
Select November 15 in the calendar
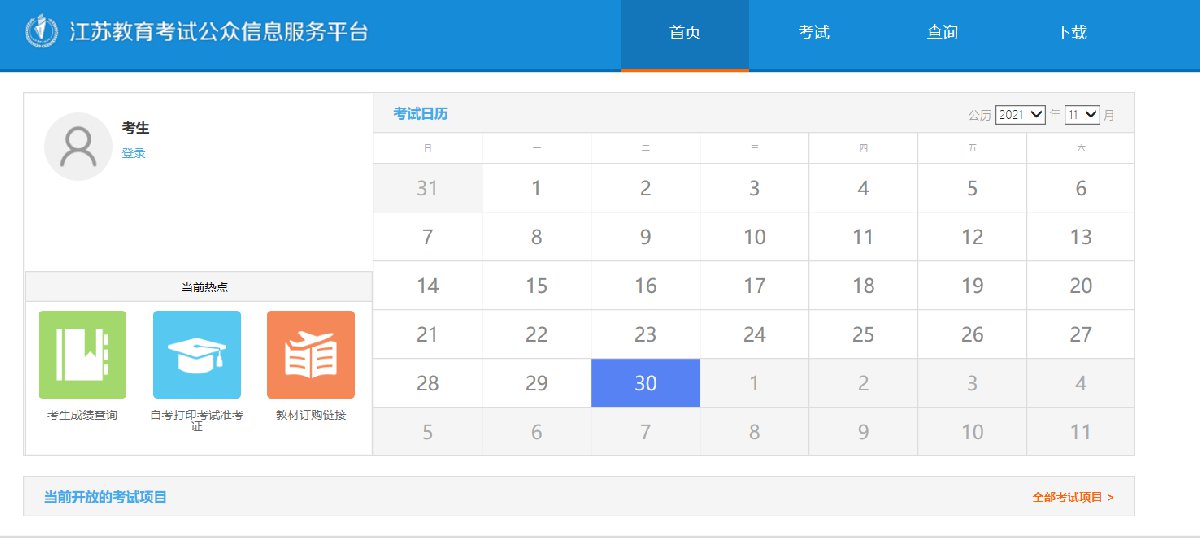click(536, 286)
